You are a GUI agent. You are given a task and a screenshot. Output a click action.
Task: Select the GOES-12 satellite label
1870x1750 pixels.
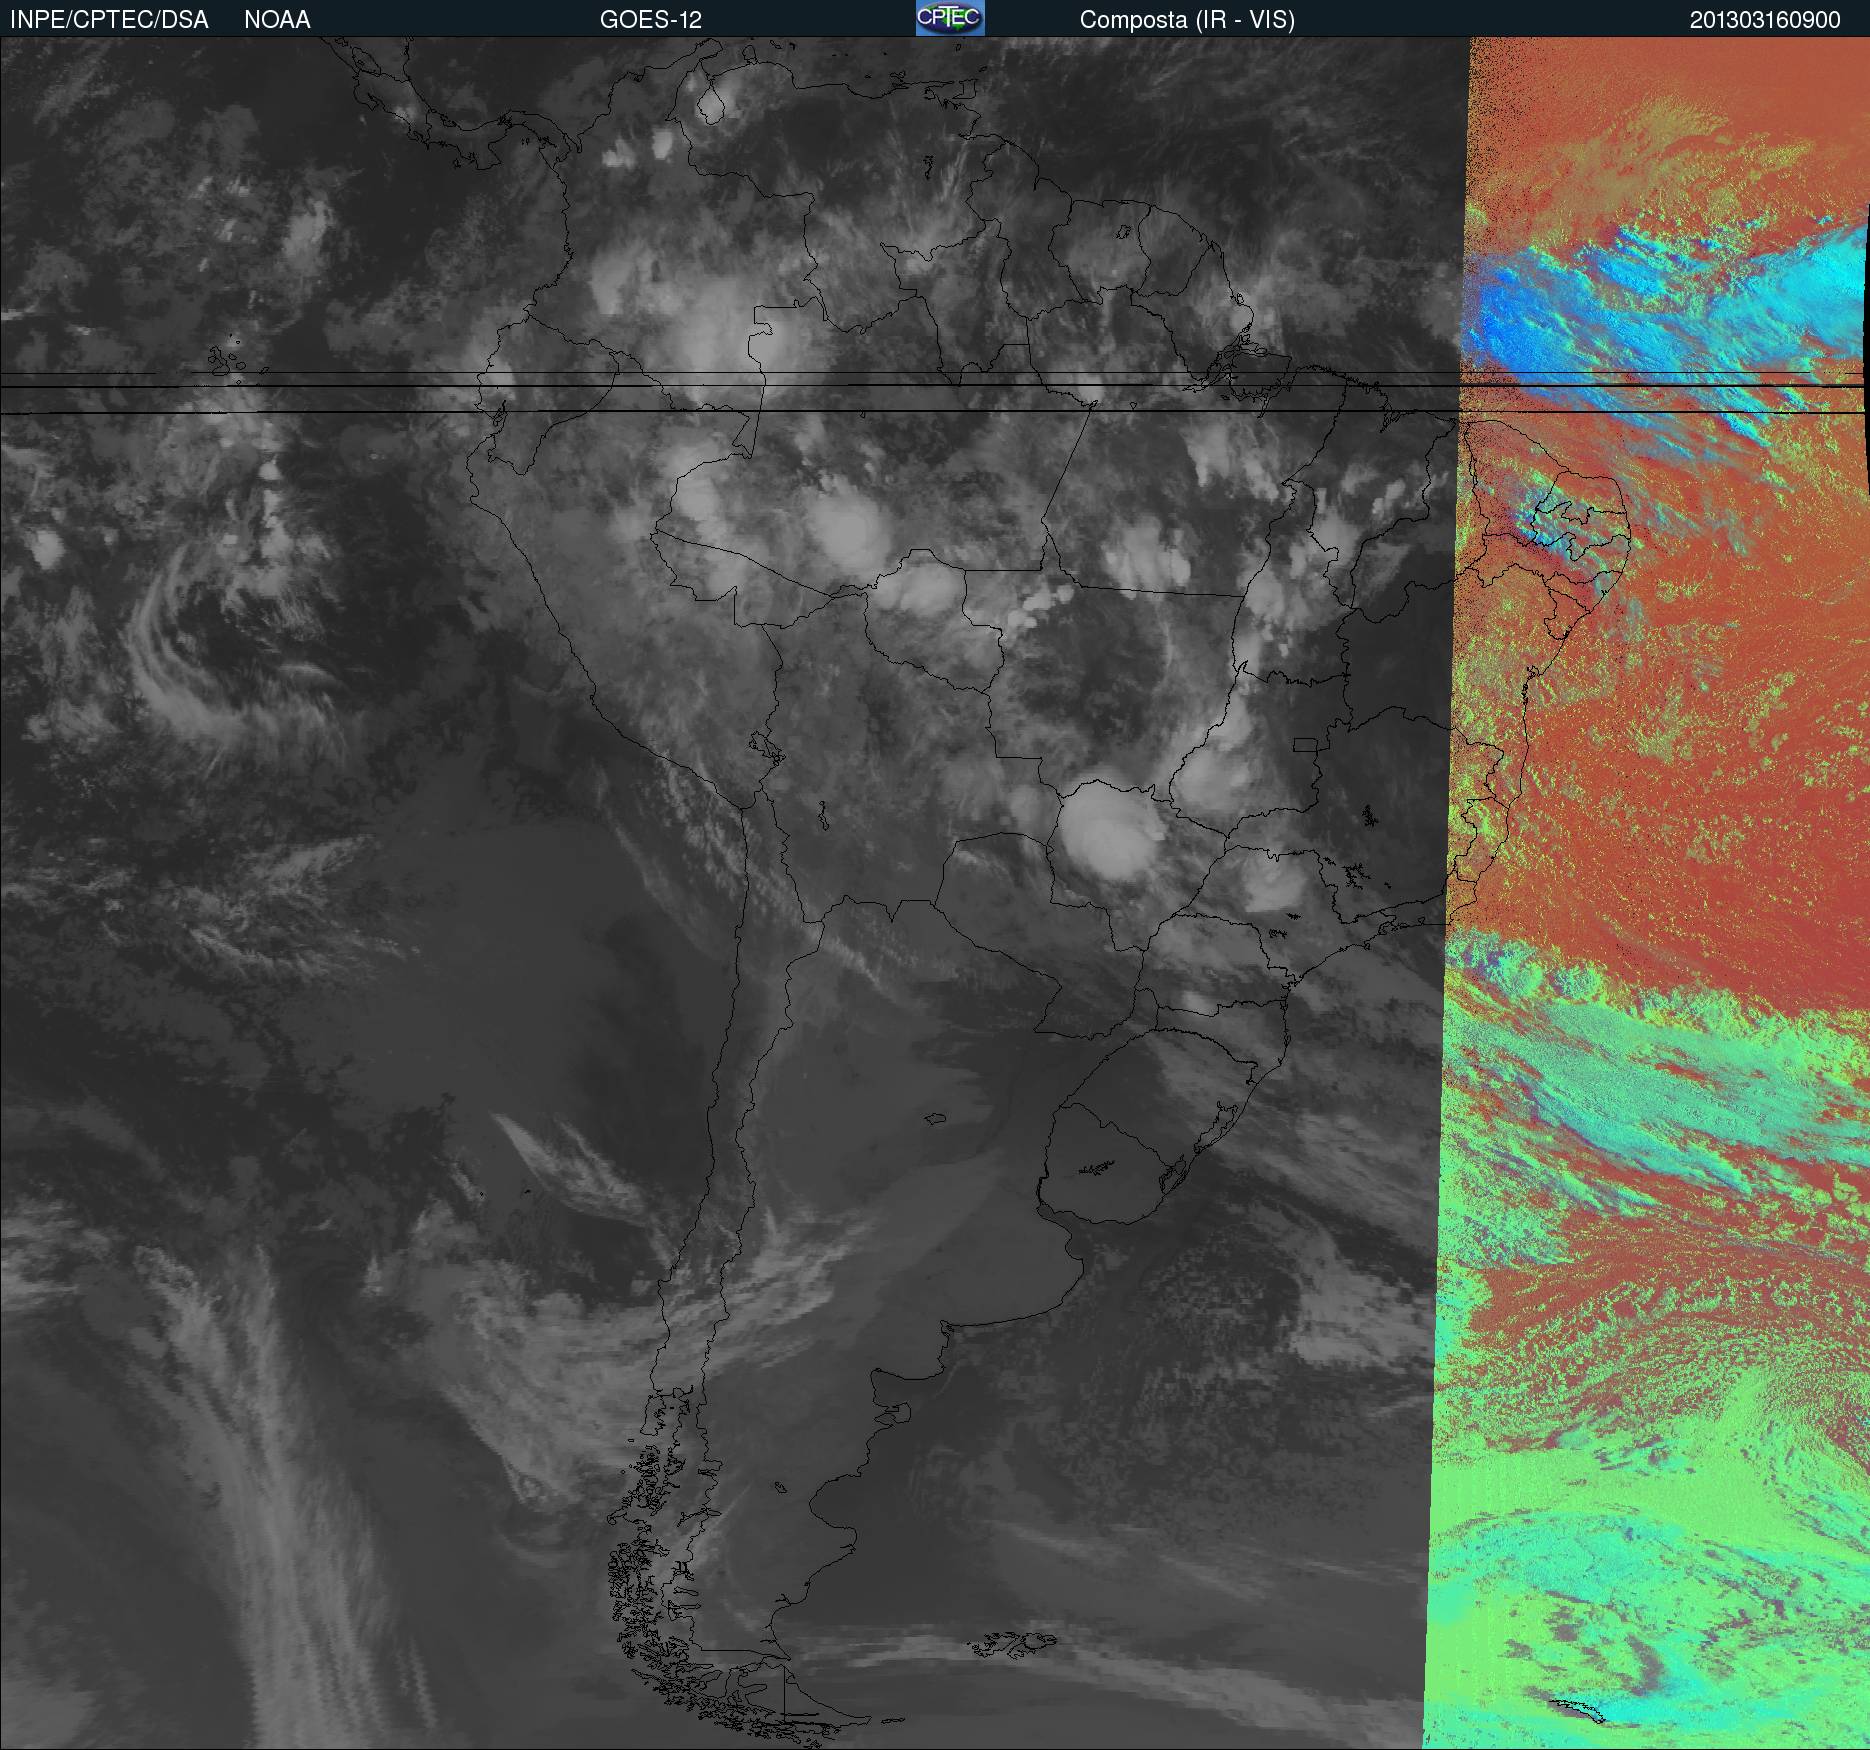point(650,20)
